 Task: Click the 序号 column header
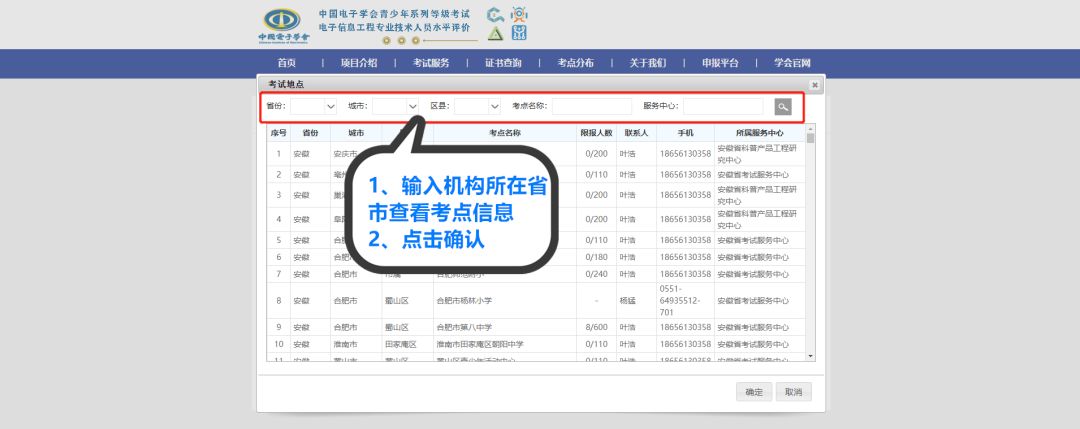278,133
